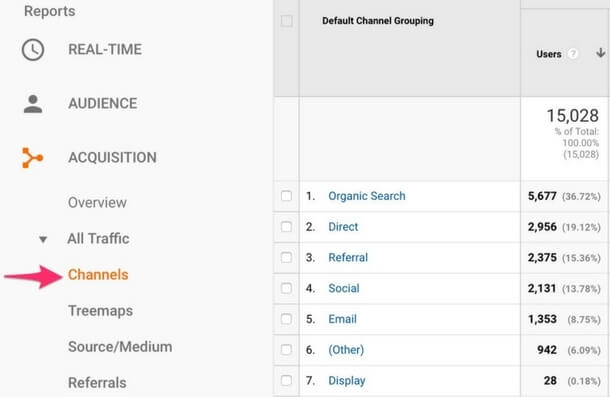This screenshot has width=610, height=397.
Task: Open the Acquisition Overview item
Action: [x=97, y=202]
